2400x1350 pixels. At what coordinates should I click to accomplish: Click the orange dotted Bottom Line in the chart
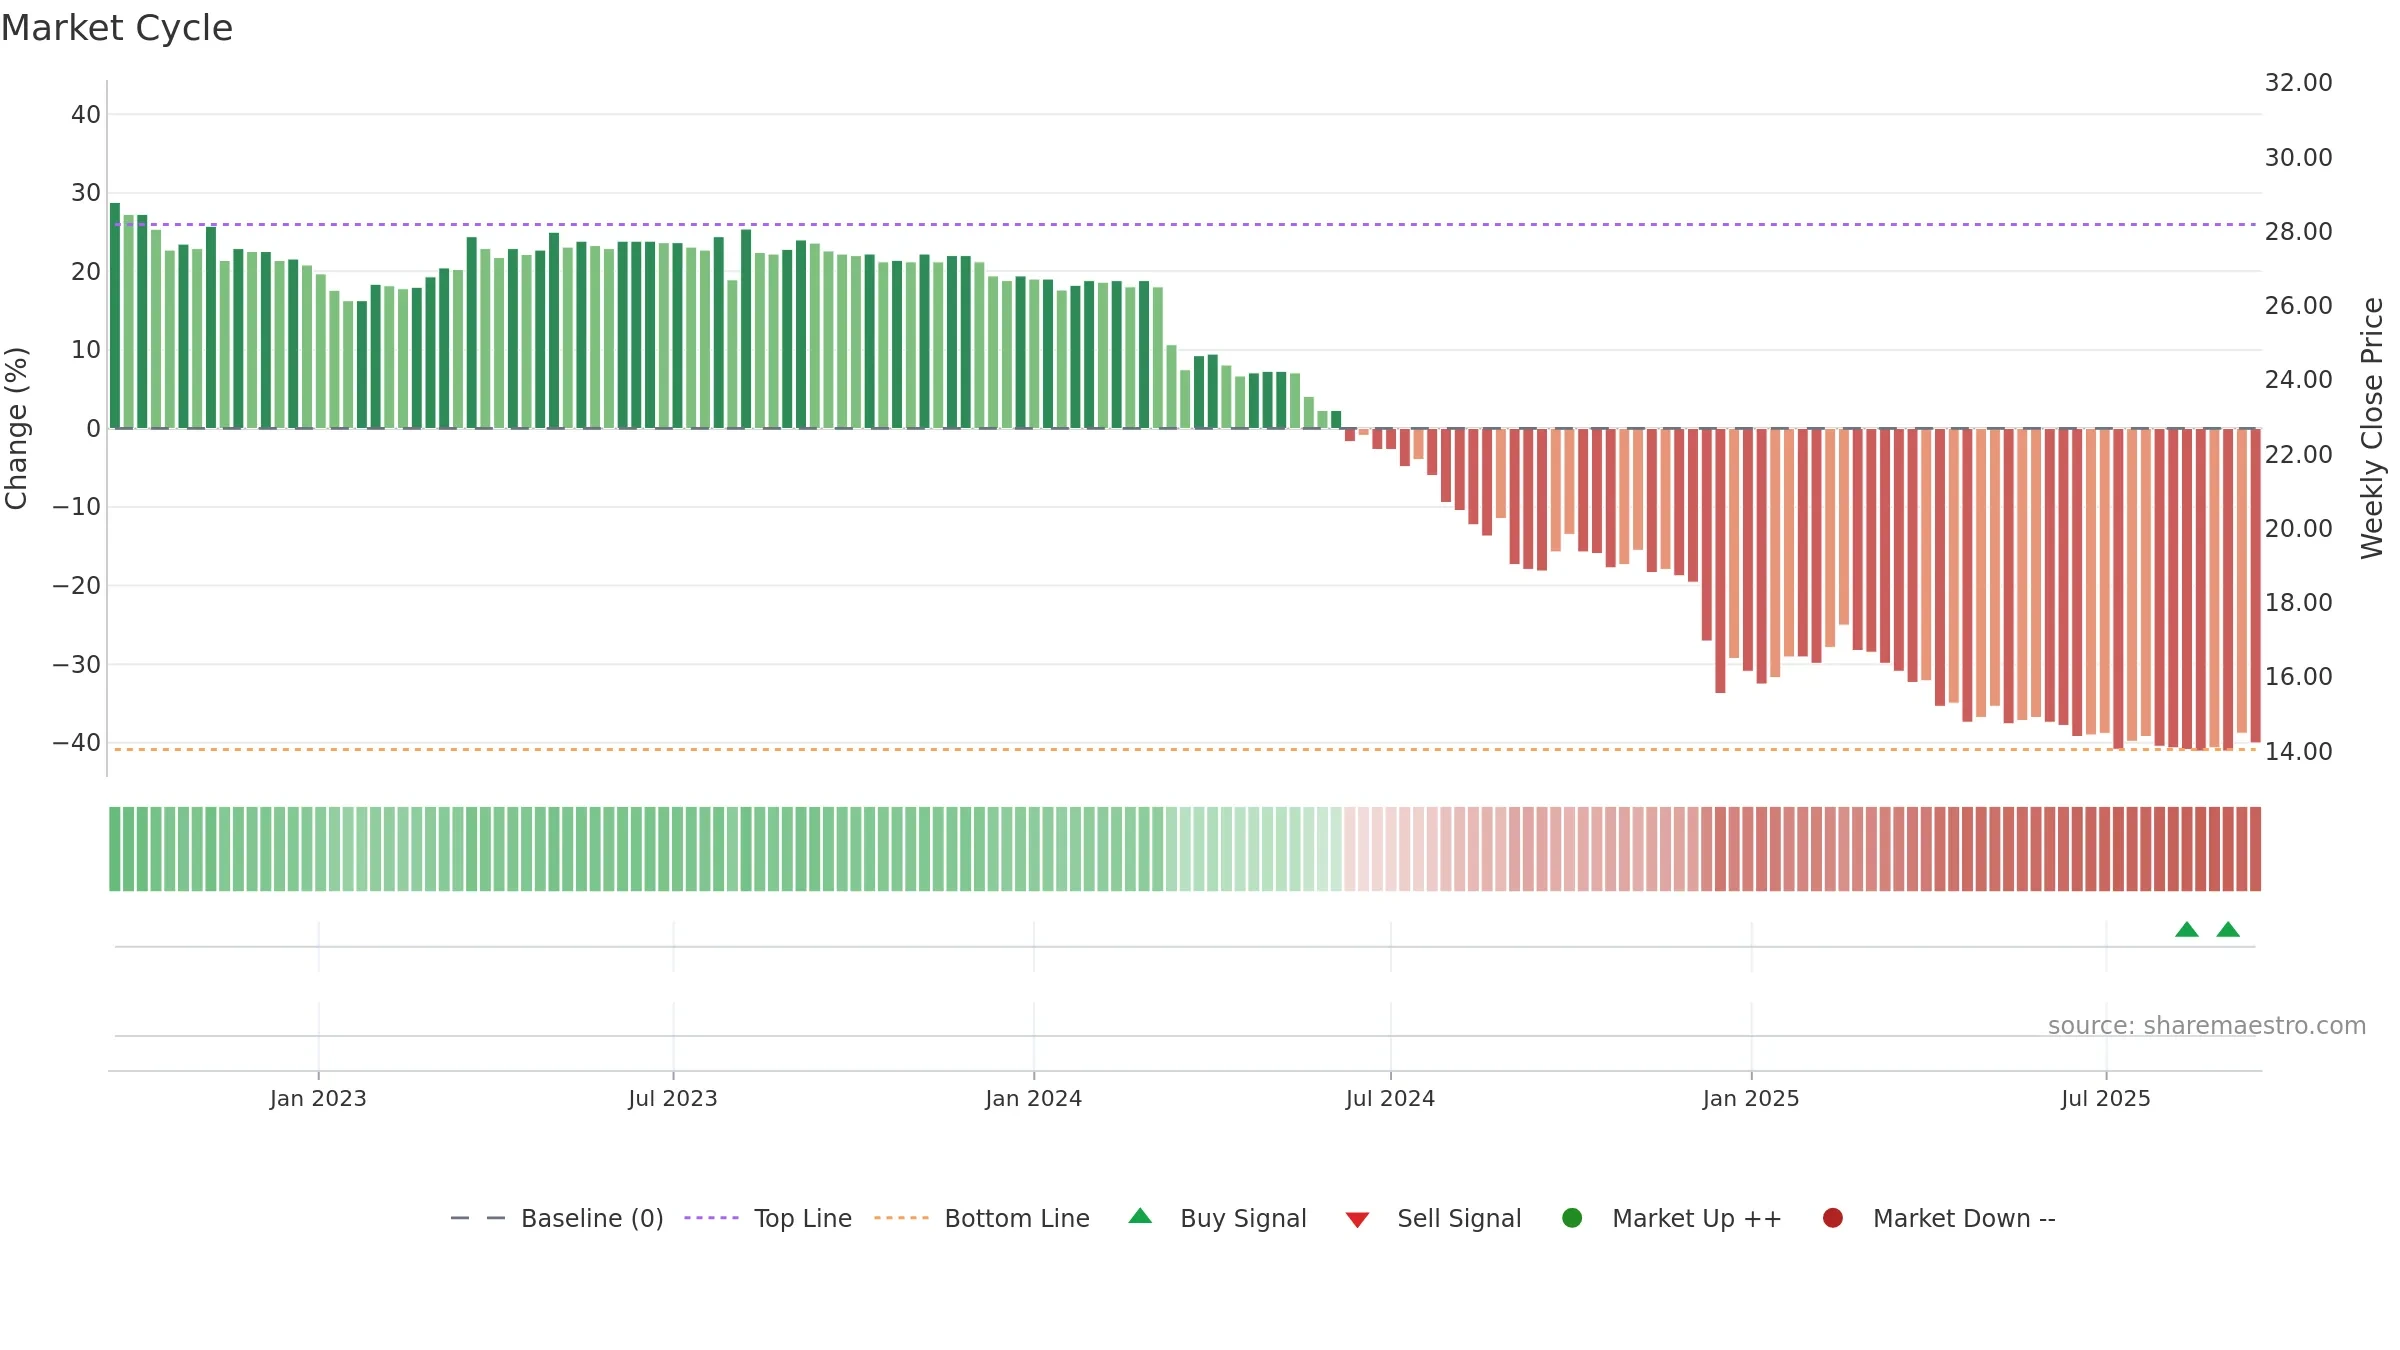pos(1185,749)
